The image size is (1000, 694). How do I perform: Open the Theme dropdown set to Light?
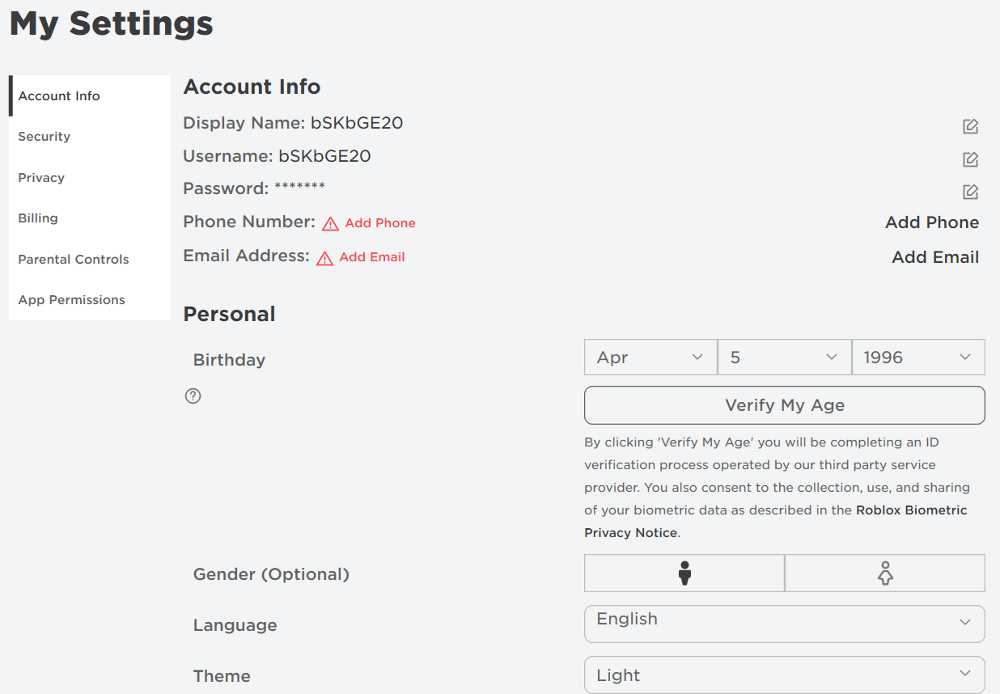(x=784, y=675)
